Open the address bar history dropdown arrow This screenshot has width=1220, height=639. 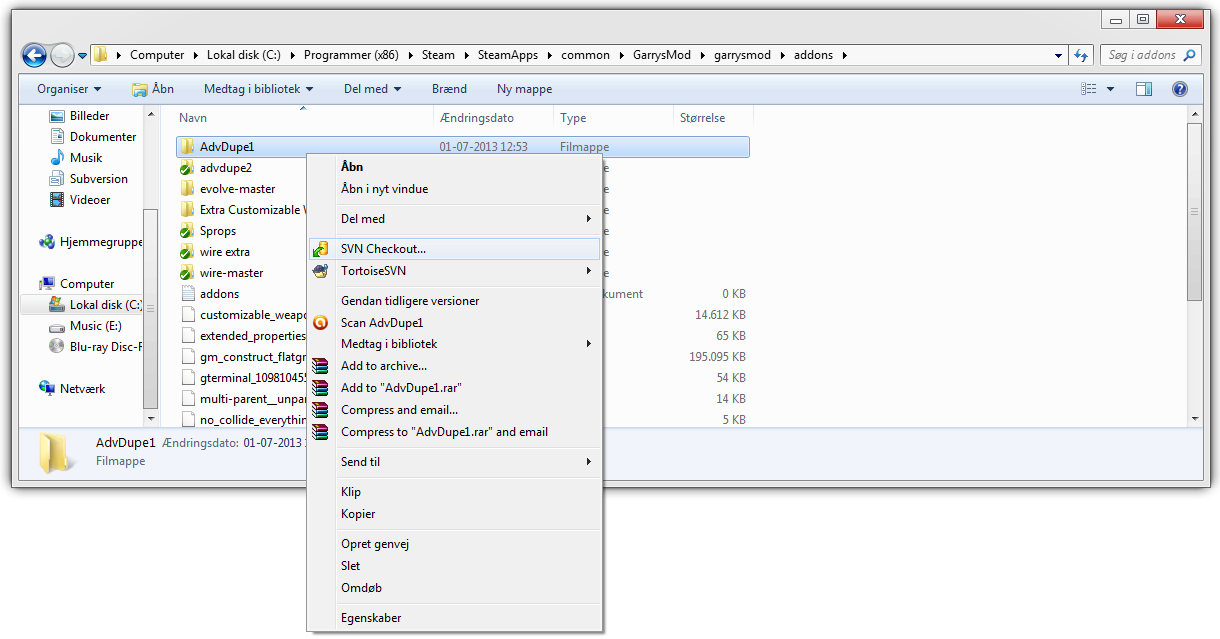pyautogui.click(x=1059, y=55)
